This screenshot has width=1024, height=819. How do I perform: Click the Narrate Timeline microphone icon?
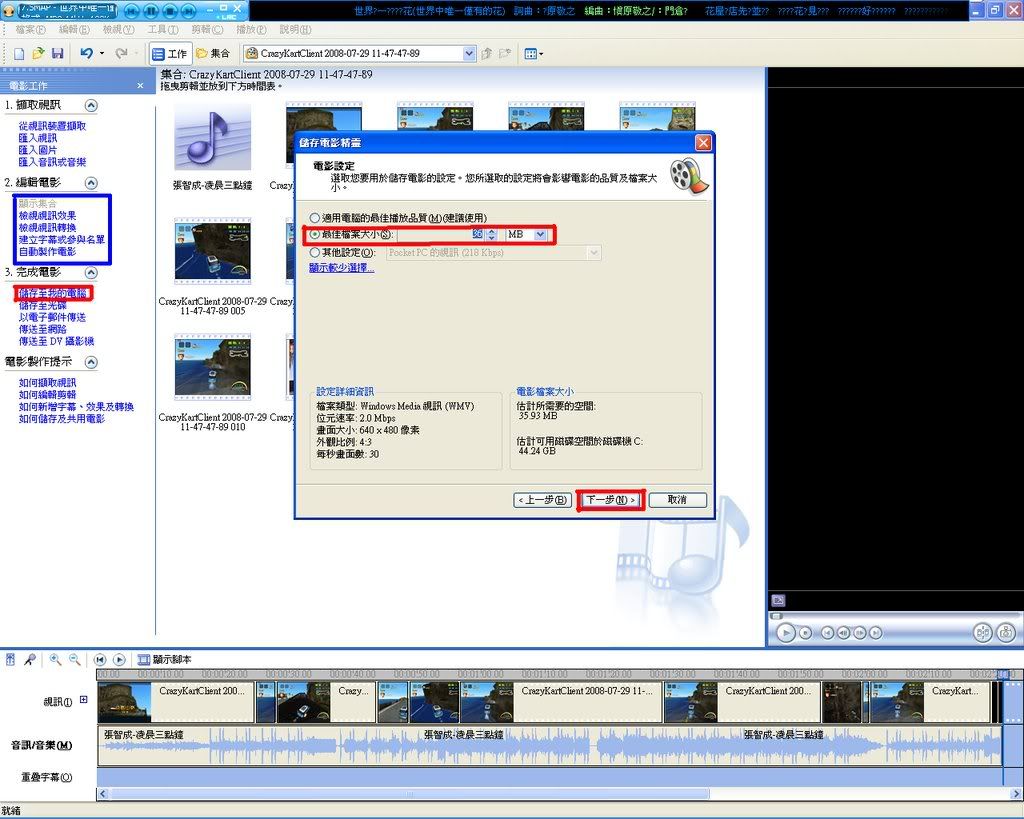click(x=31, y=660)
